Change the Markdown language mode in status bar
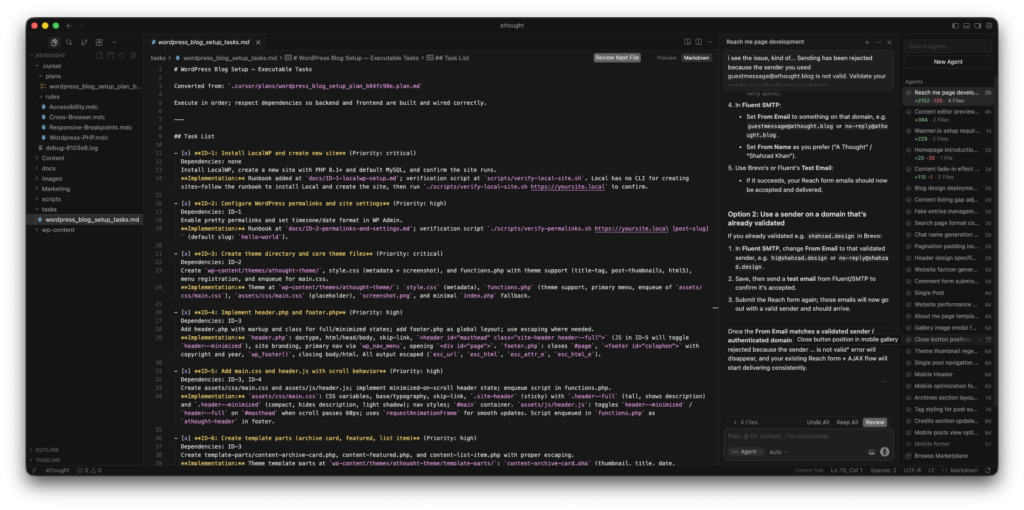The height and width of the screenshot is (510, 1024). [964, 470]
